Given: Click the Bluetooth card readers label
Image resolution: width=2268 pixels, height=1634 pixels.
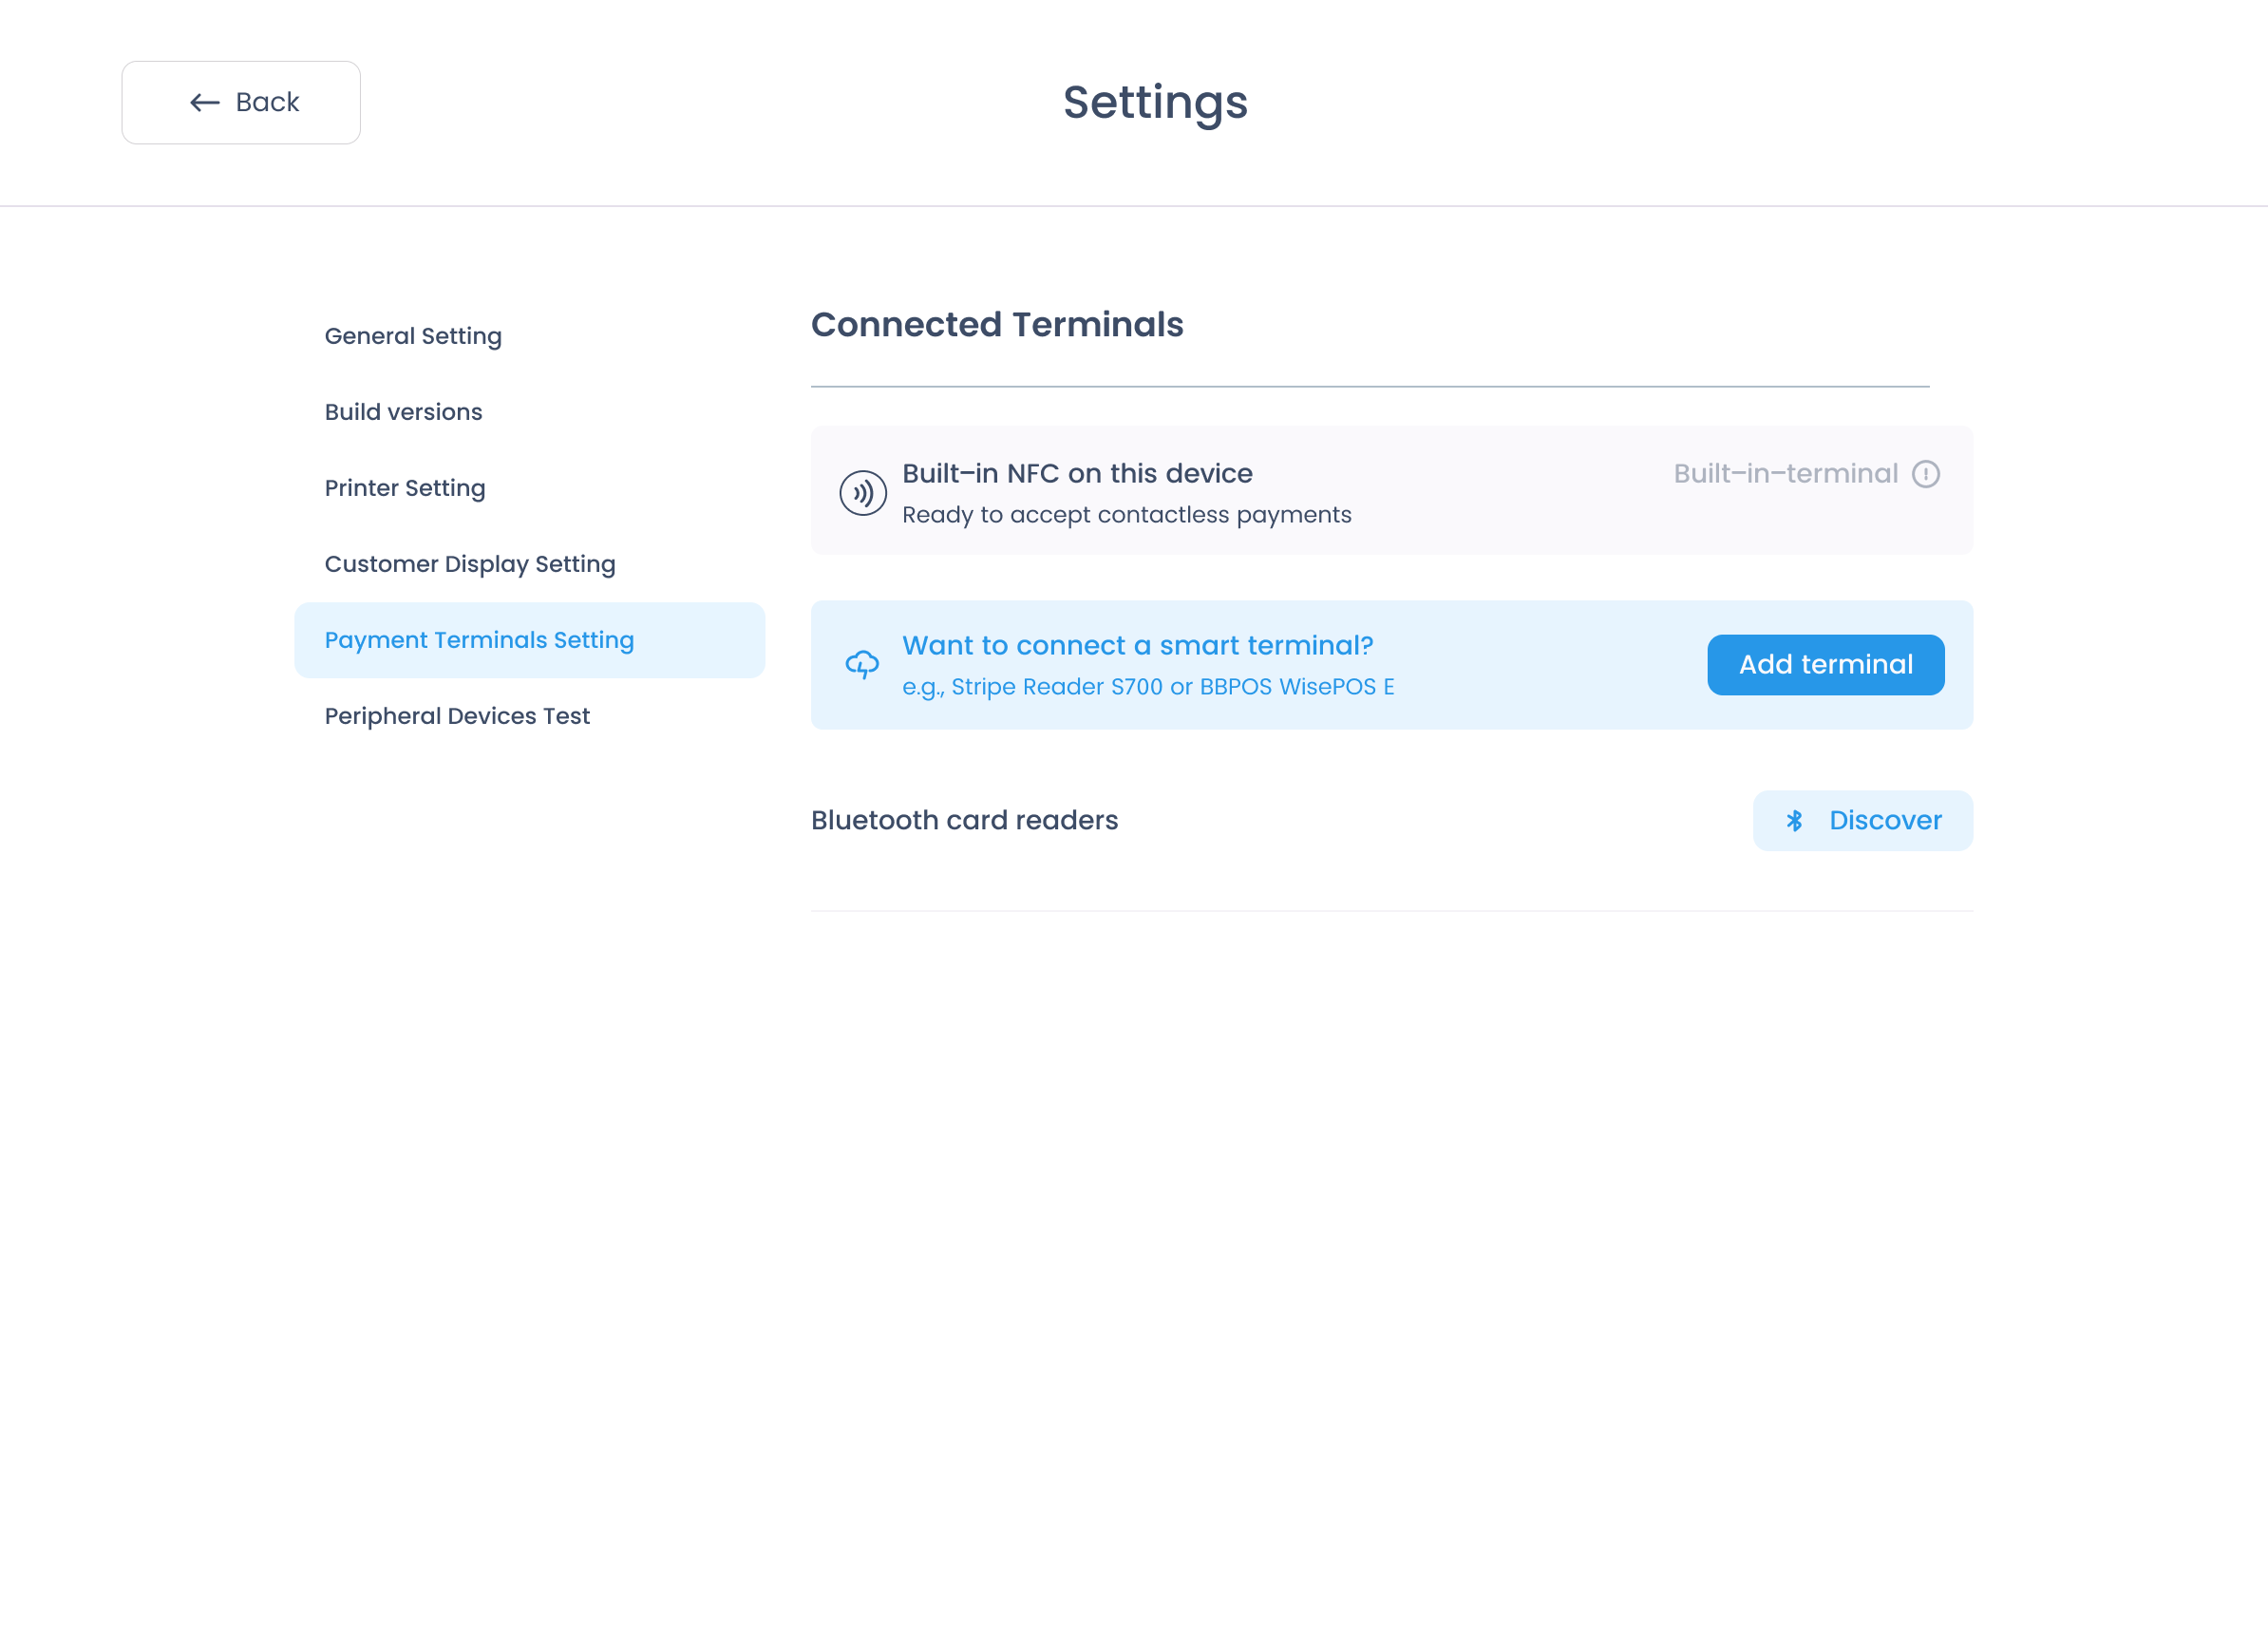Looking at the screenshot, I should (964, 821).
